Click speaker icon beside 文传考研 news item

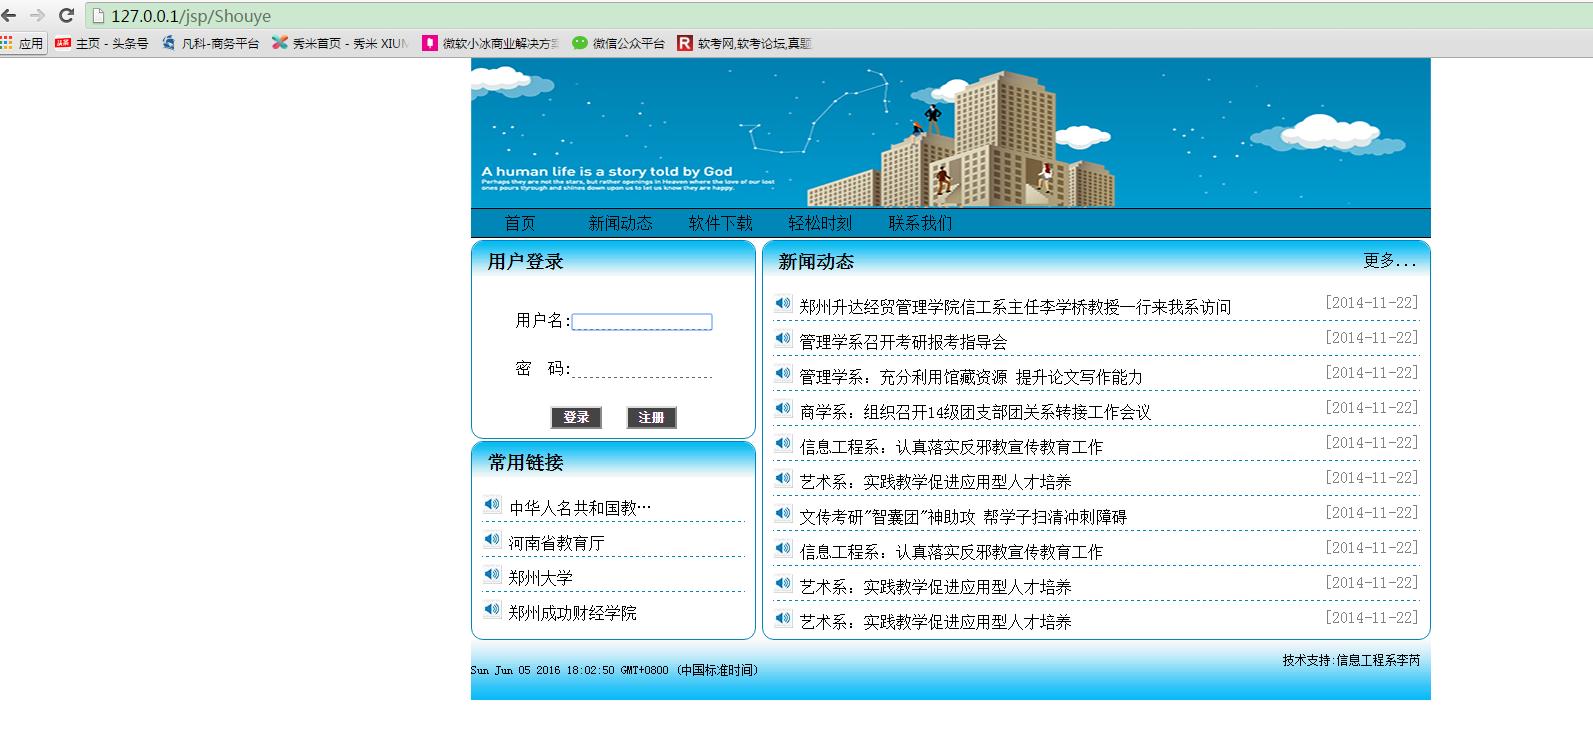point(783,513)
